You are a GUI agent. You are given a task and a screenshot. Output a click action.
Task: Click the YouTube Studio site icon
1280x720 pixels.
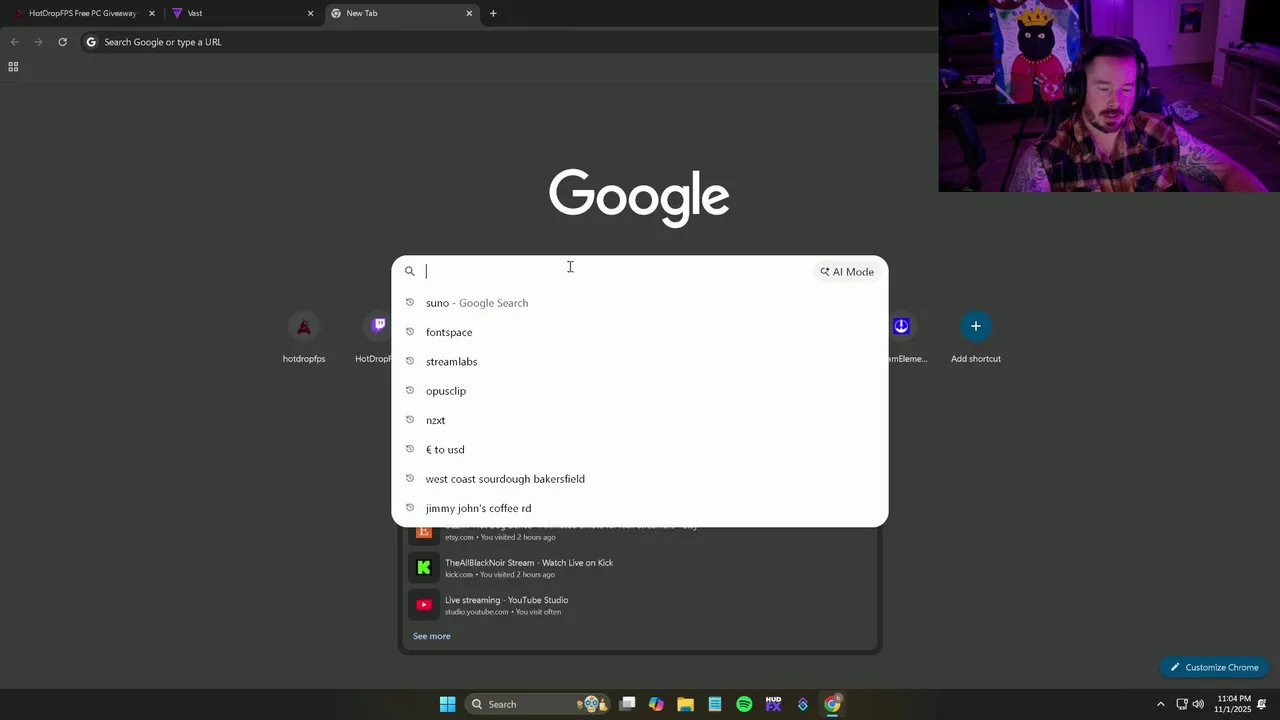pos(424,605)
